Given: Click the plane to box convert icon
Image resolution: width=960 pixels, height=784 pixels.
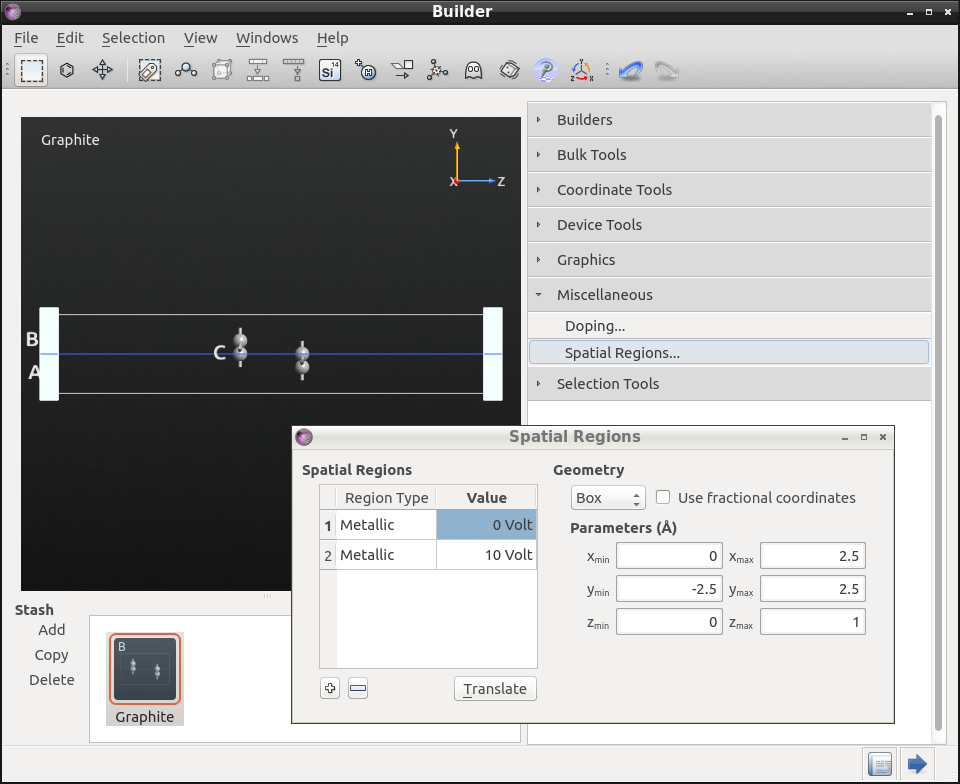Looking at the screenshot, I should click(402, 71).
